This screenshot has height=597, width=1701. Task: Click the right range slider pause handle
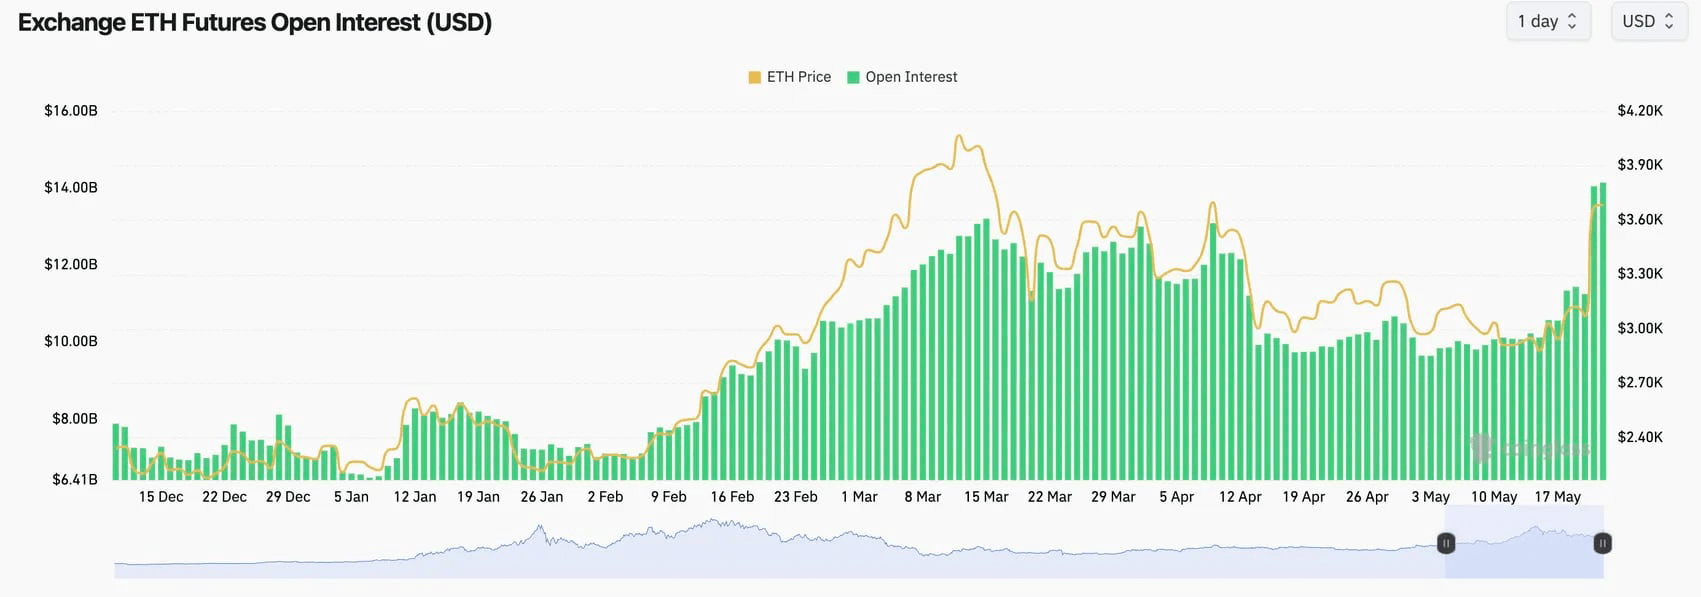tap(1602, 543)
